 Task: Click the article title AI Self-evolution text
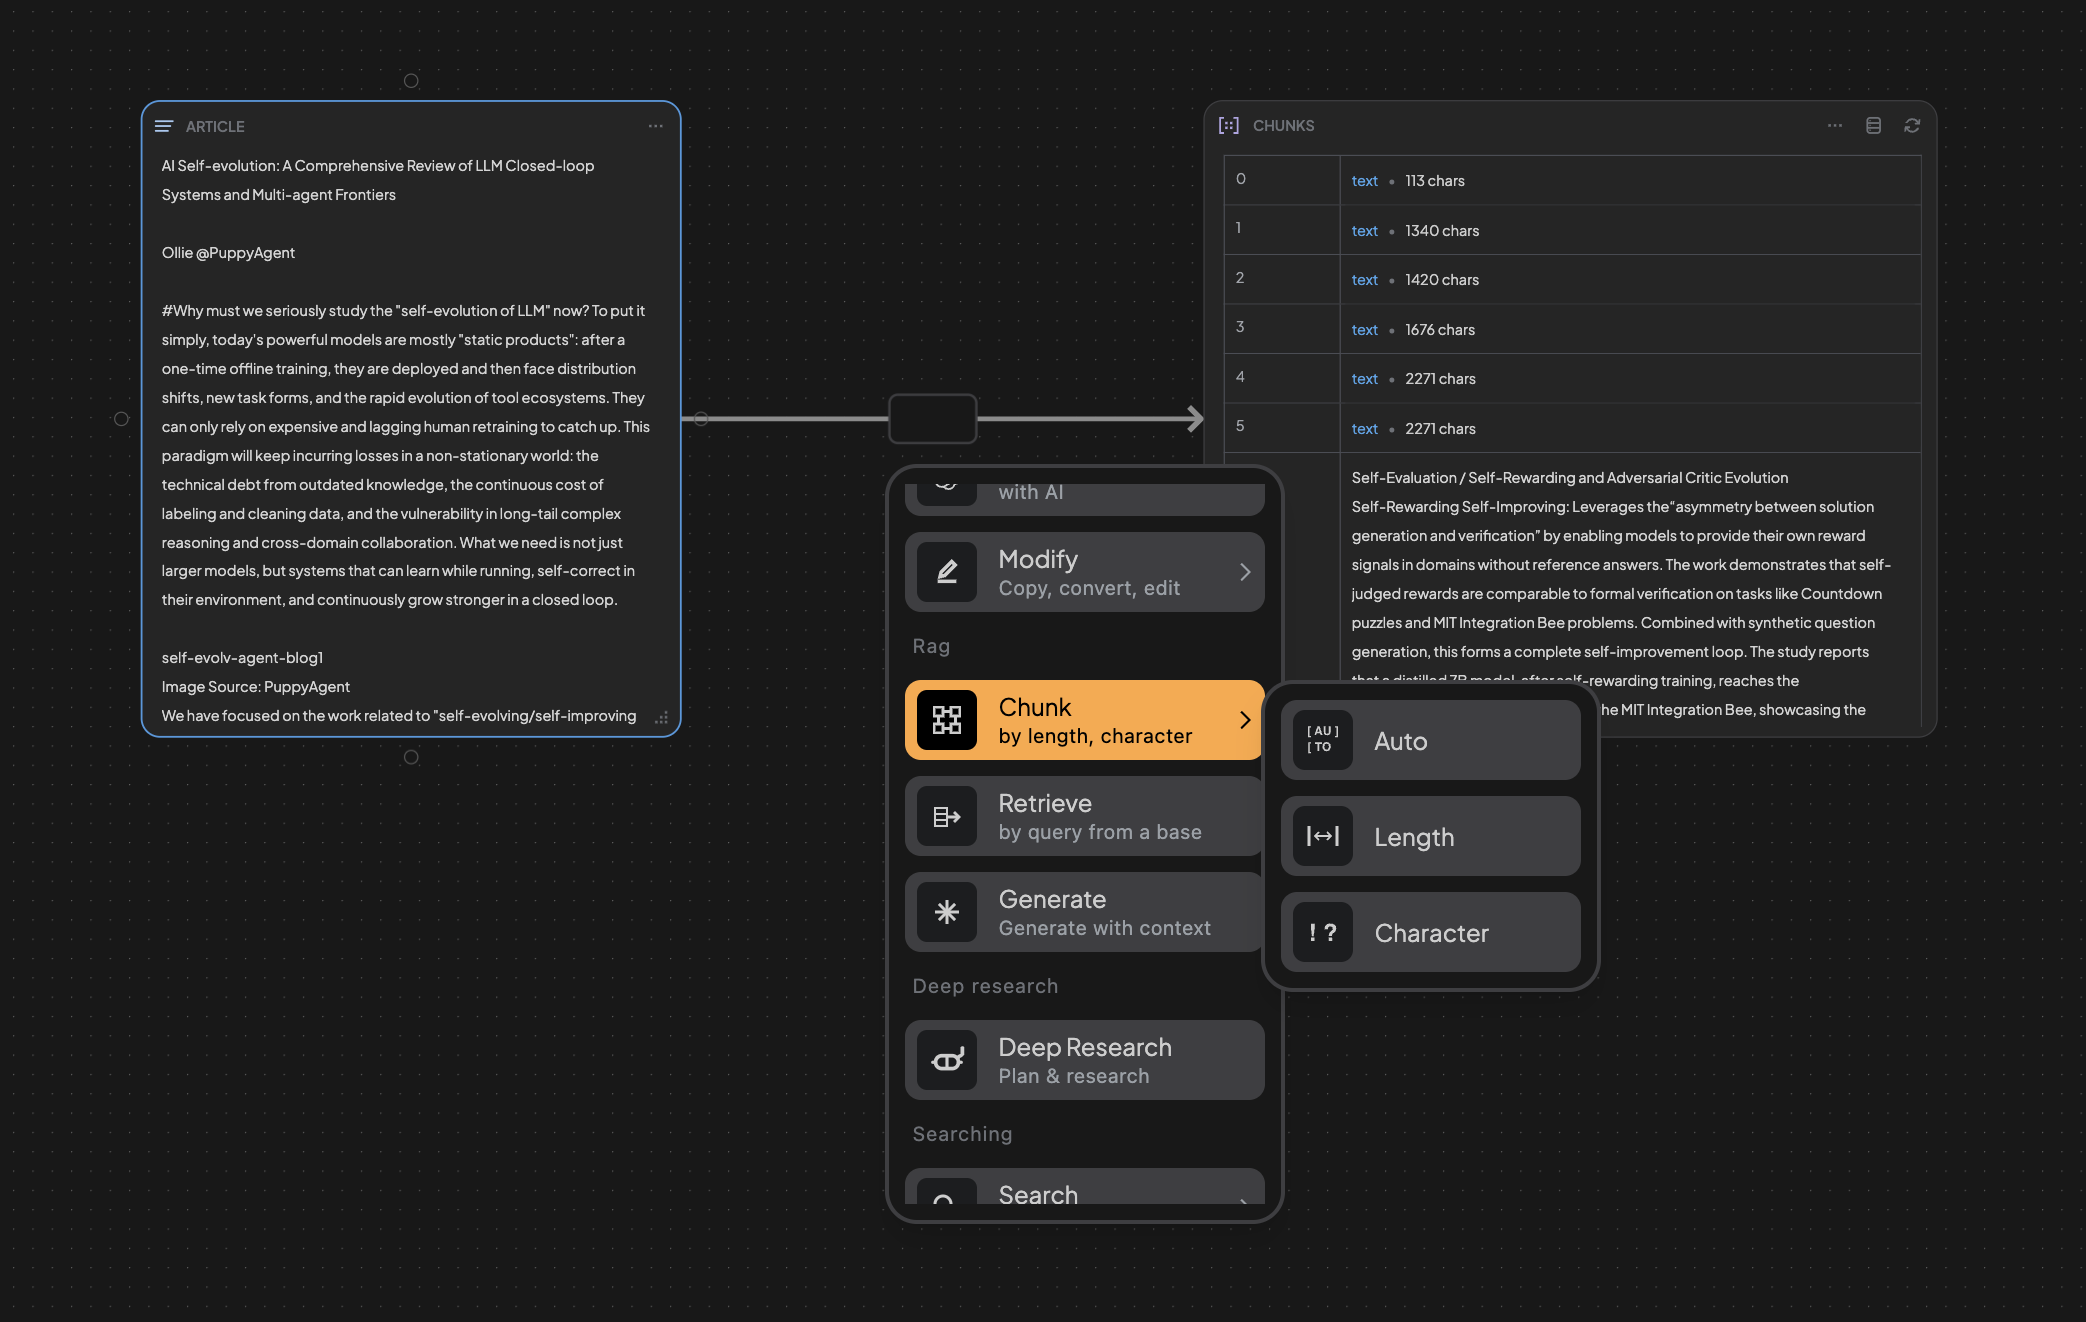(378, 180)
